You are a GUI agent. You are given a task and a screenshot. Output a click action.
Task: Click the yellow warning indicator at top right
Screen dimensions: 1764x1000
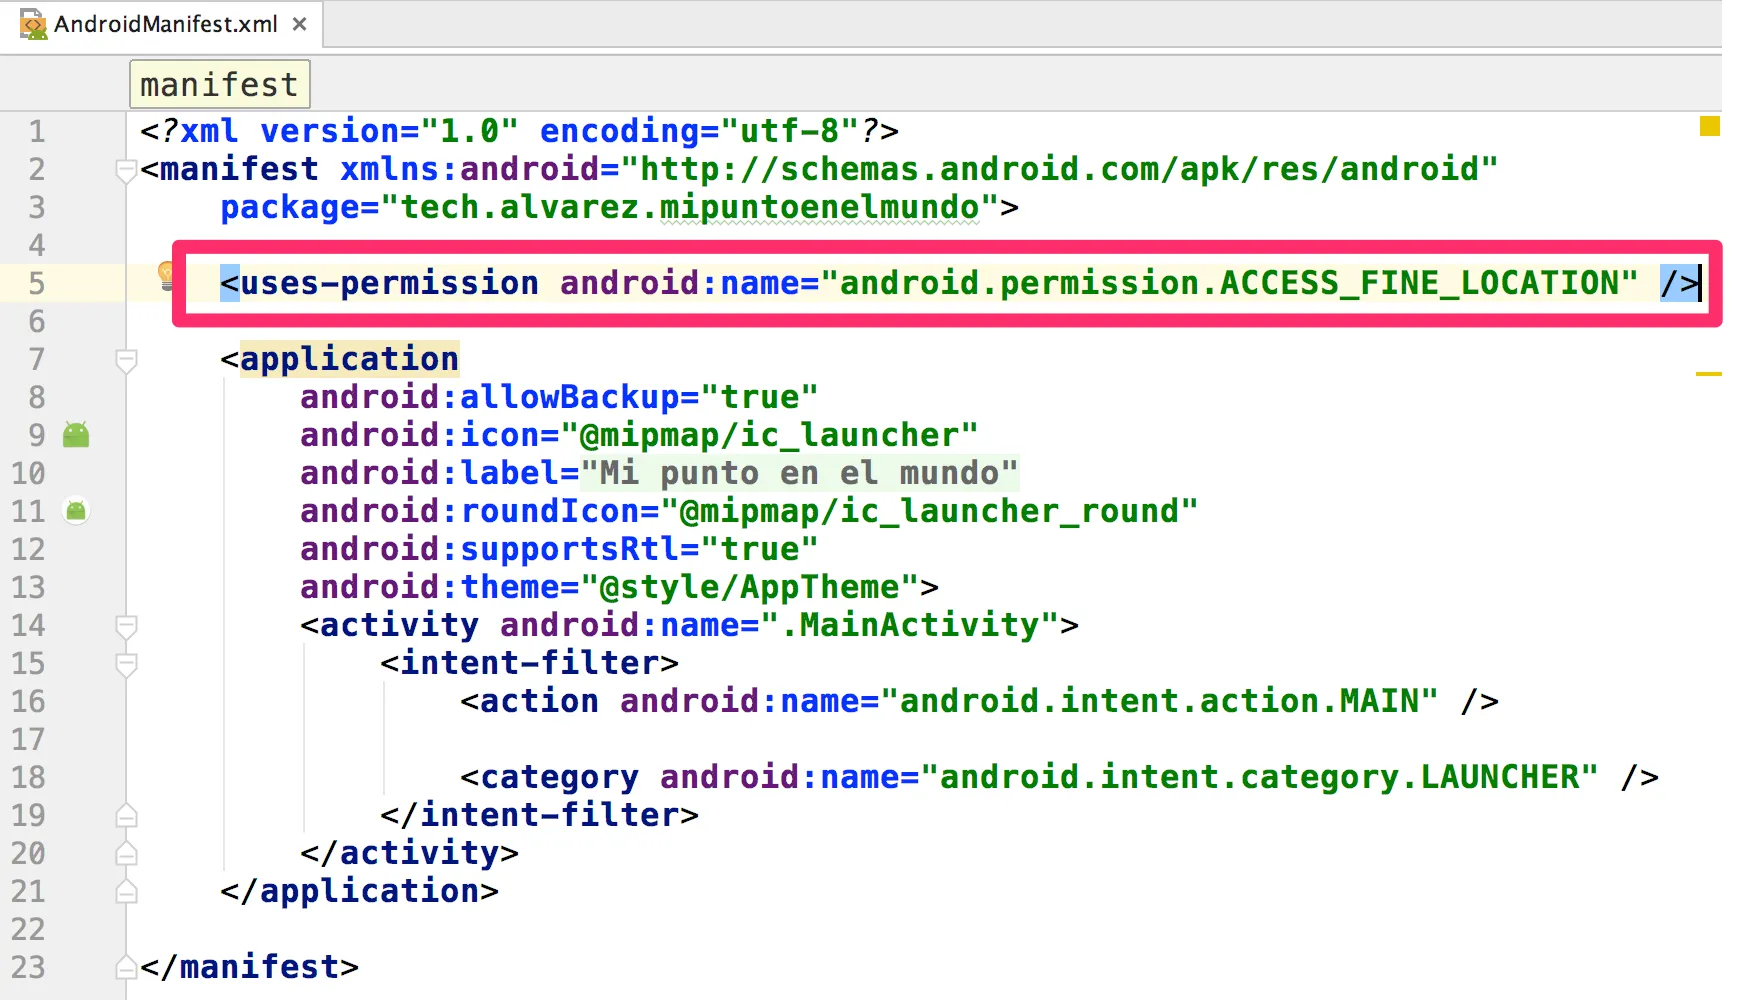coord(1709,126)
